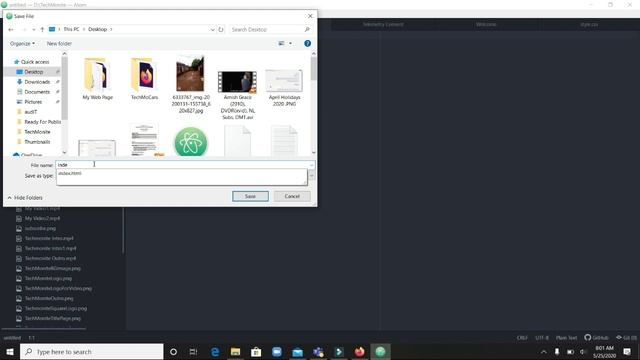Select Pictures in navigation pane
This screenshot has width=640, height=360.
[33, 102]
